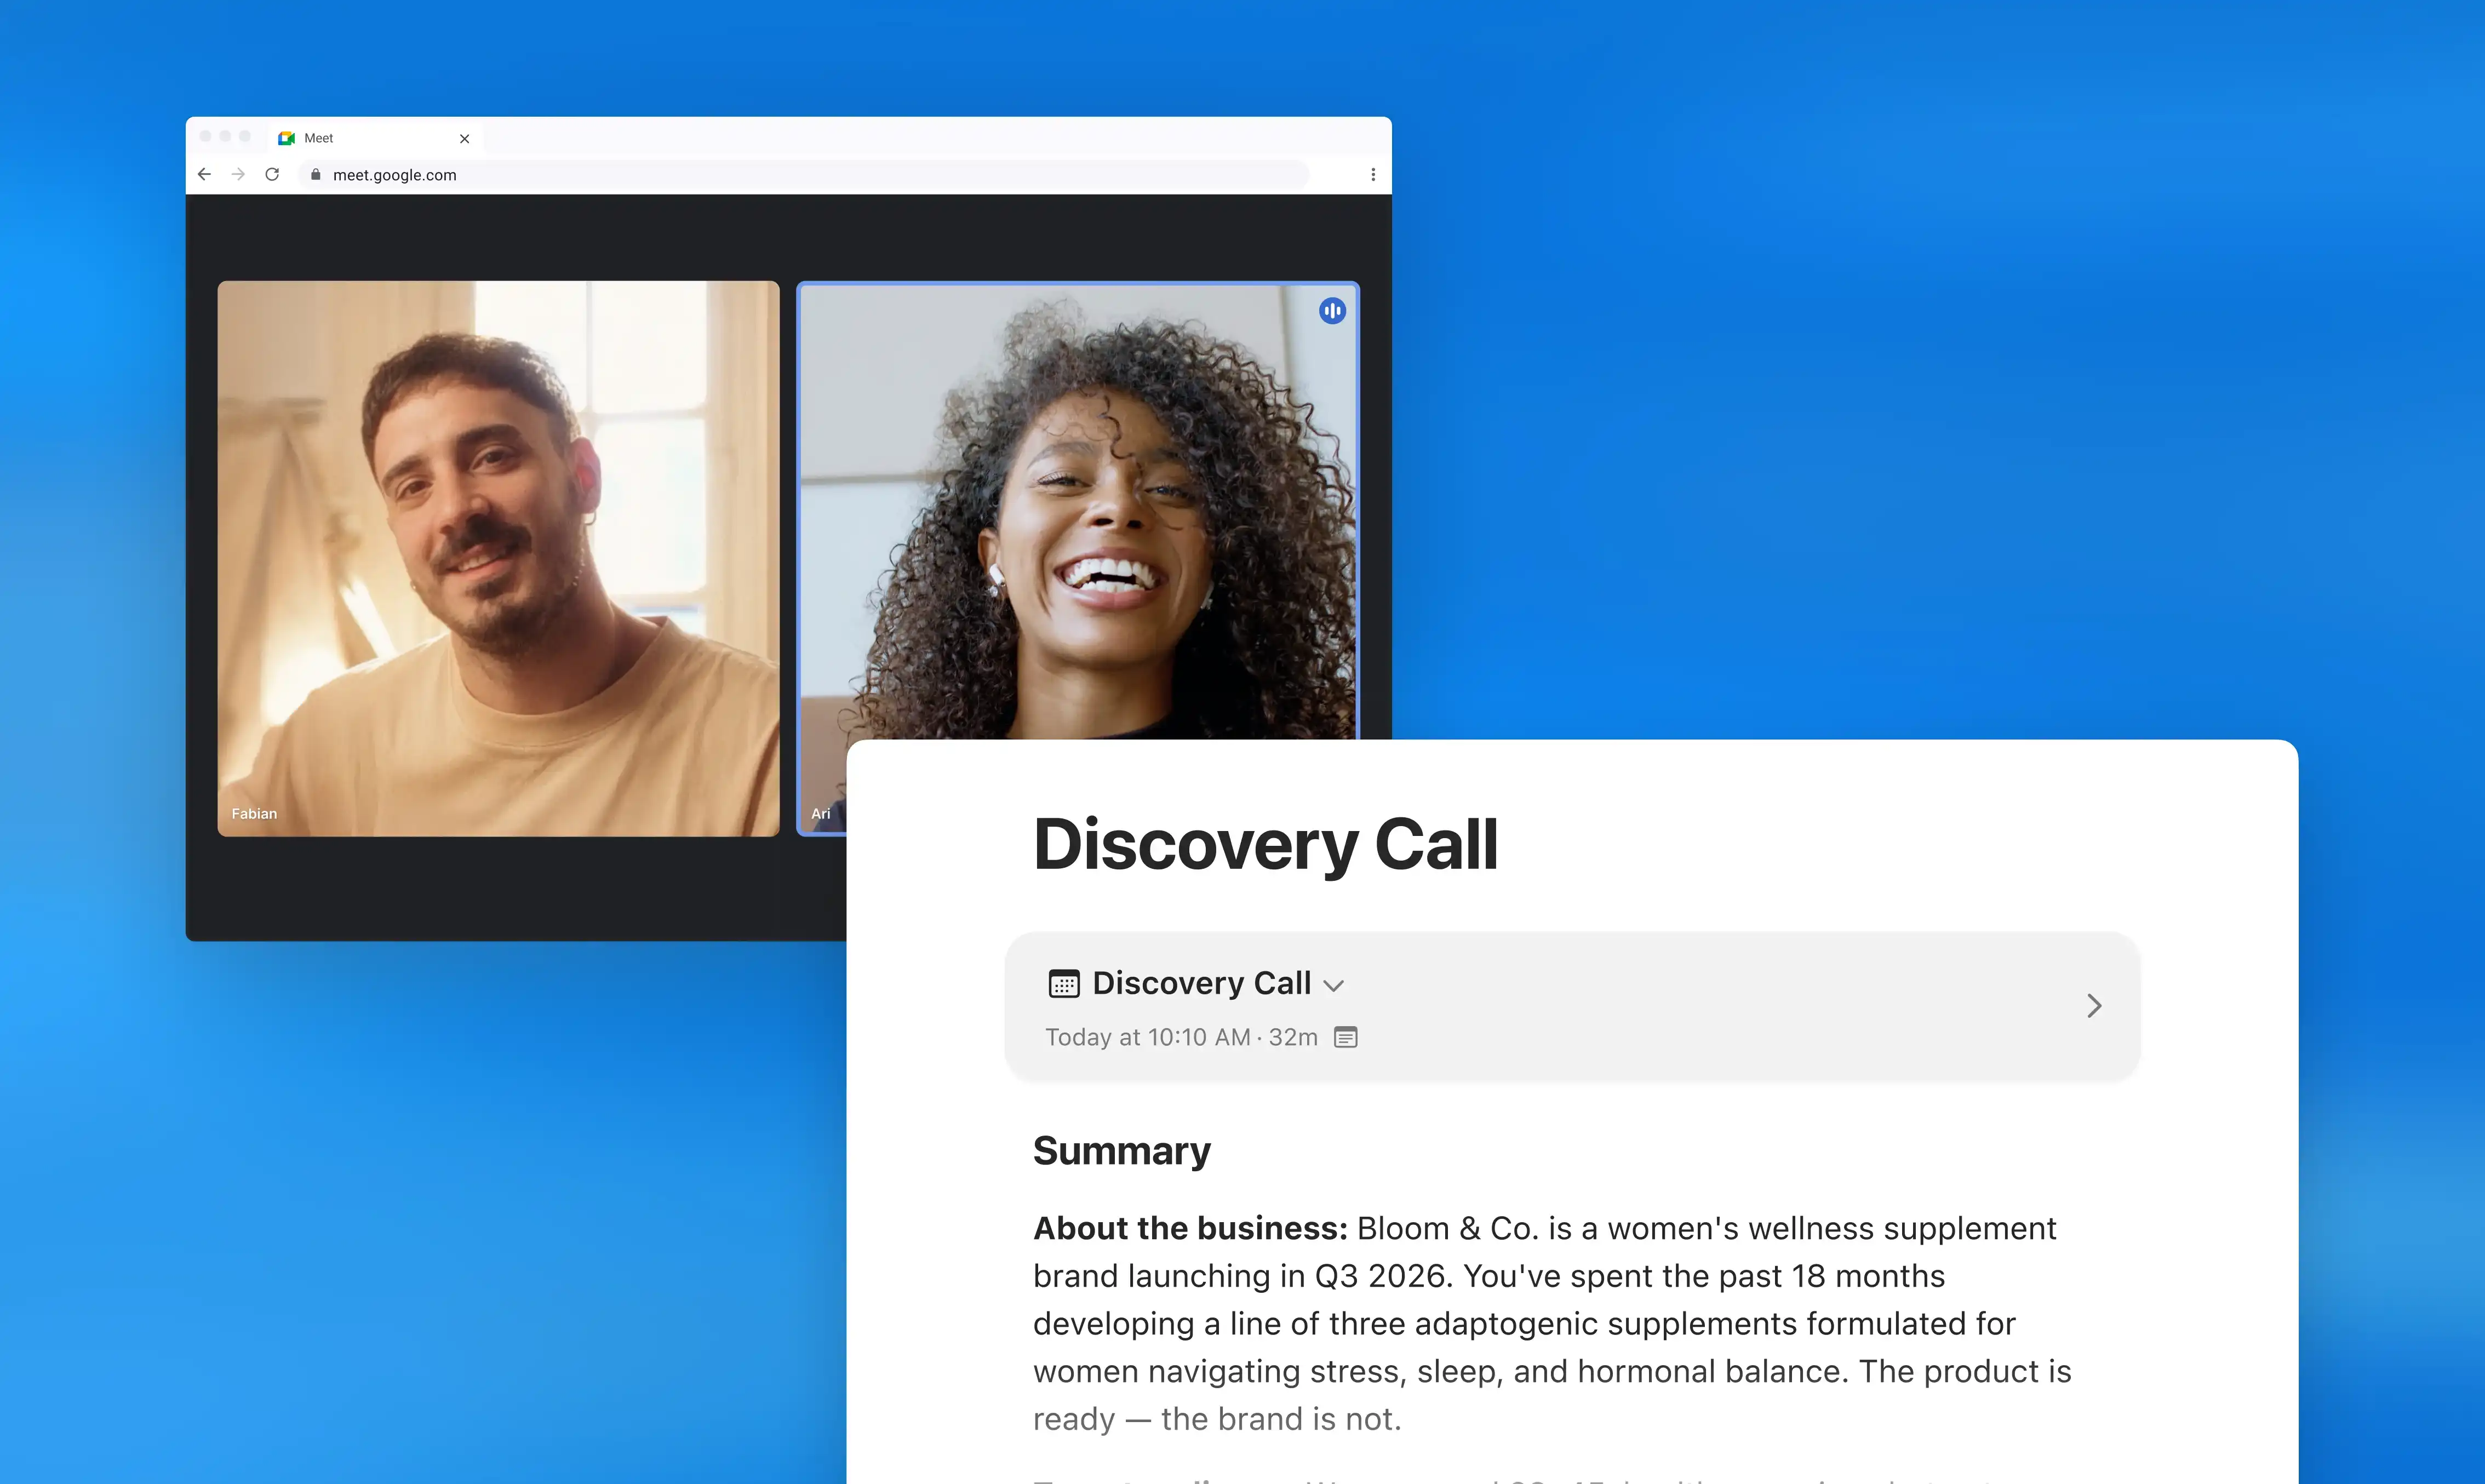The width and height of the screenshot is (2485, 1484).
Task: Open the browser three-dot menu
Action: [x=1373, y=174]
